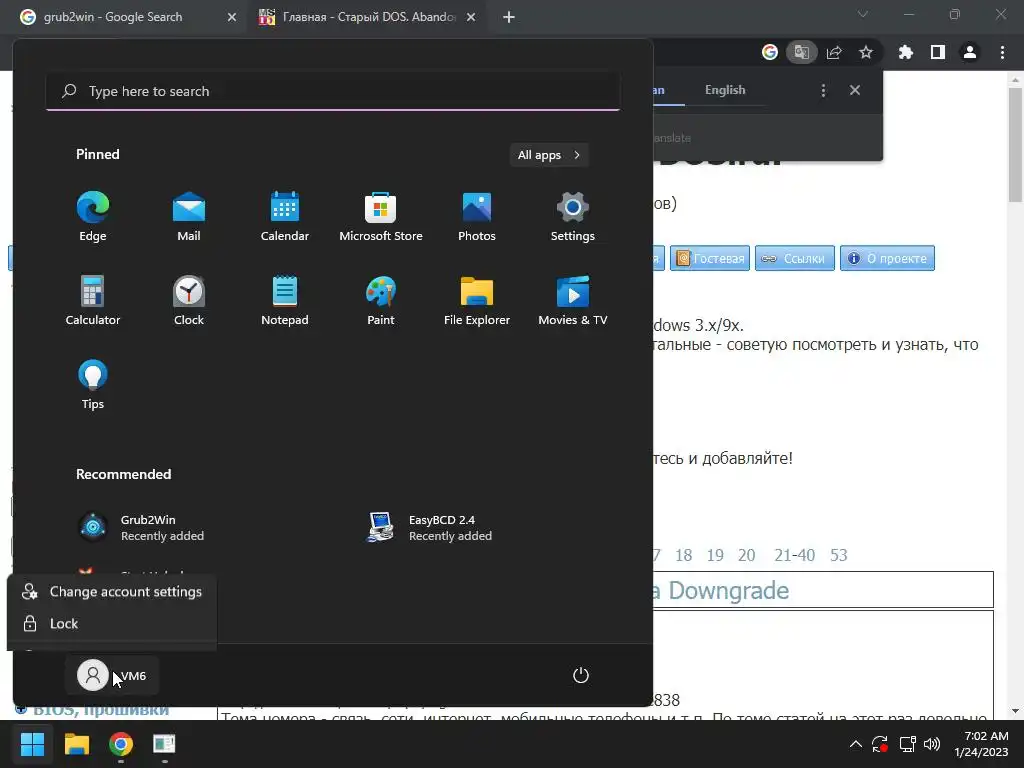Open the clock and date flyout
The height and width of the screenshot is (768, 1024).
pos(982,744)
